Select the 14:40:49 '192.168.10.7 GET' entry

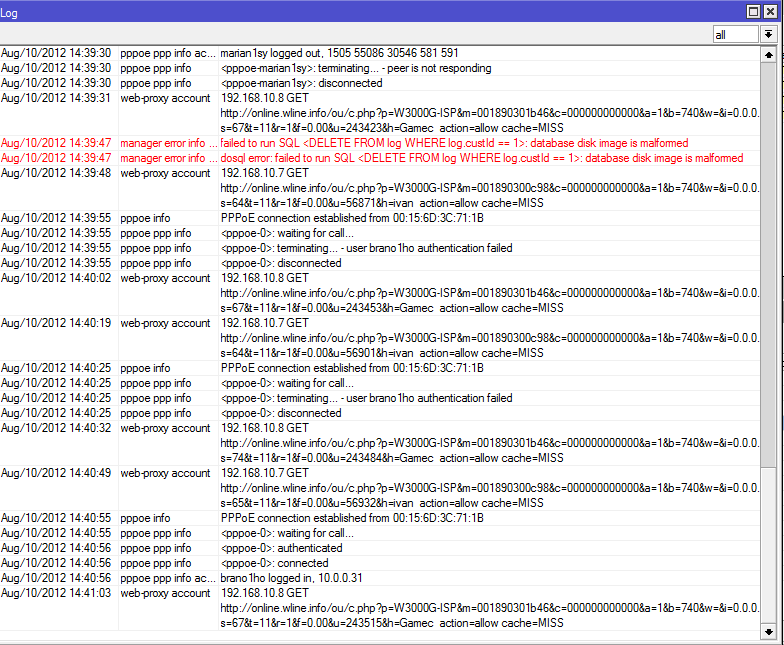[x=380, y=488]
